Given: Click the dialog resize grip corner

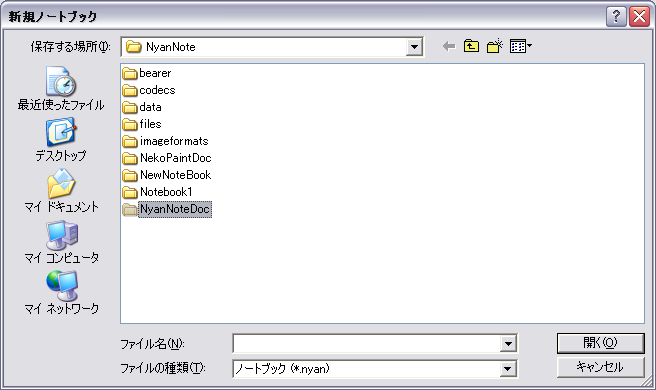Looking at the screenshot, I should [648, 381].
